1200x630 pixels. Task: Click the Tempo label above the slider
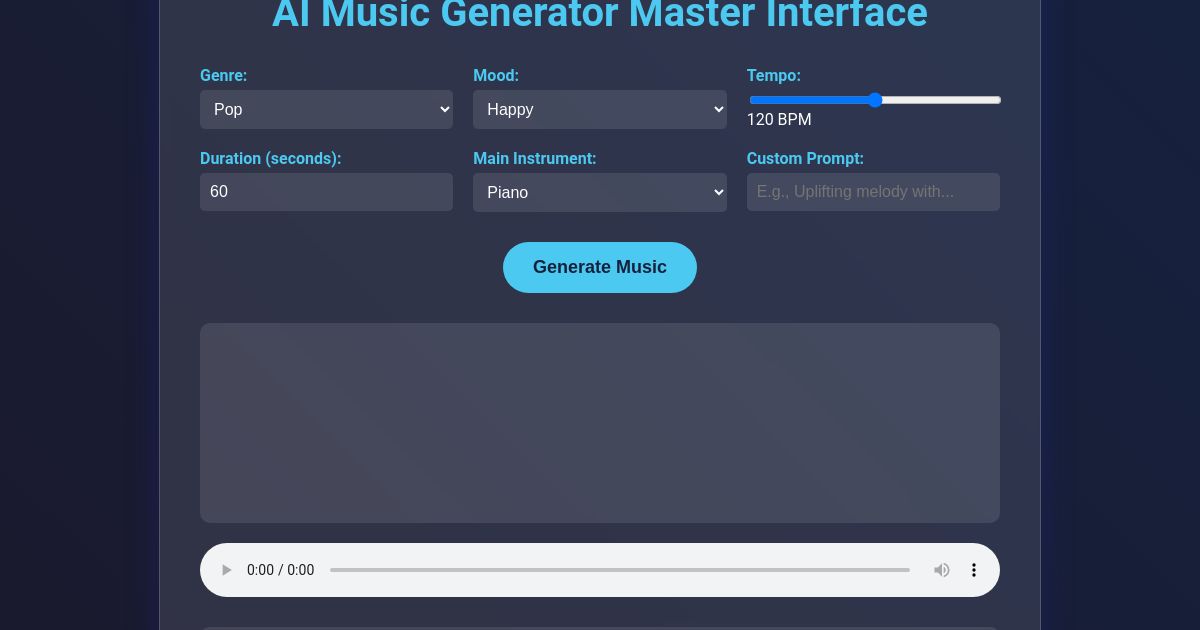(x=774, y=76)
